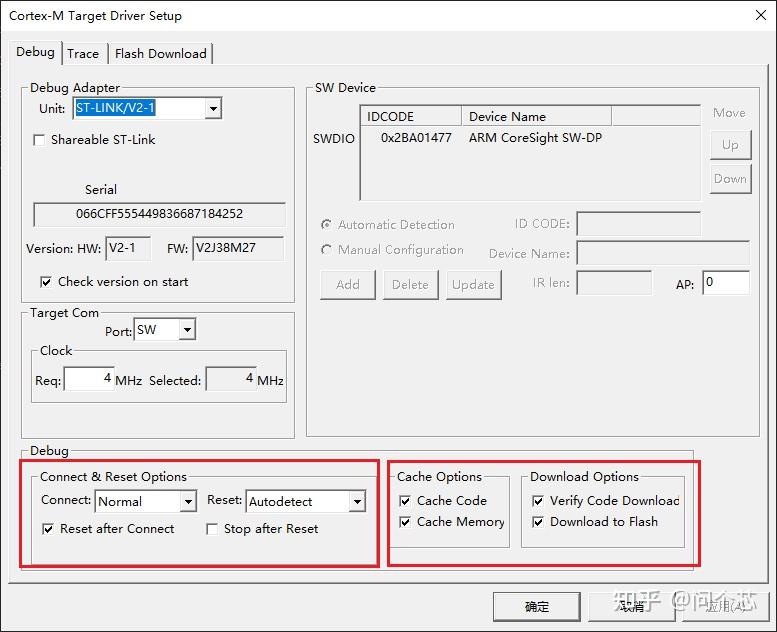Image resolution: width=777 pixels, height=632 pixels.
Task: Select the ARM CoreSight SW-DP device row
Action: point(530,138)
